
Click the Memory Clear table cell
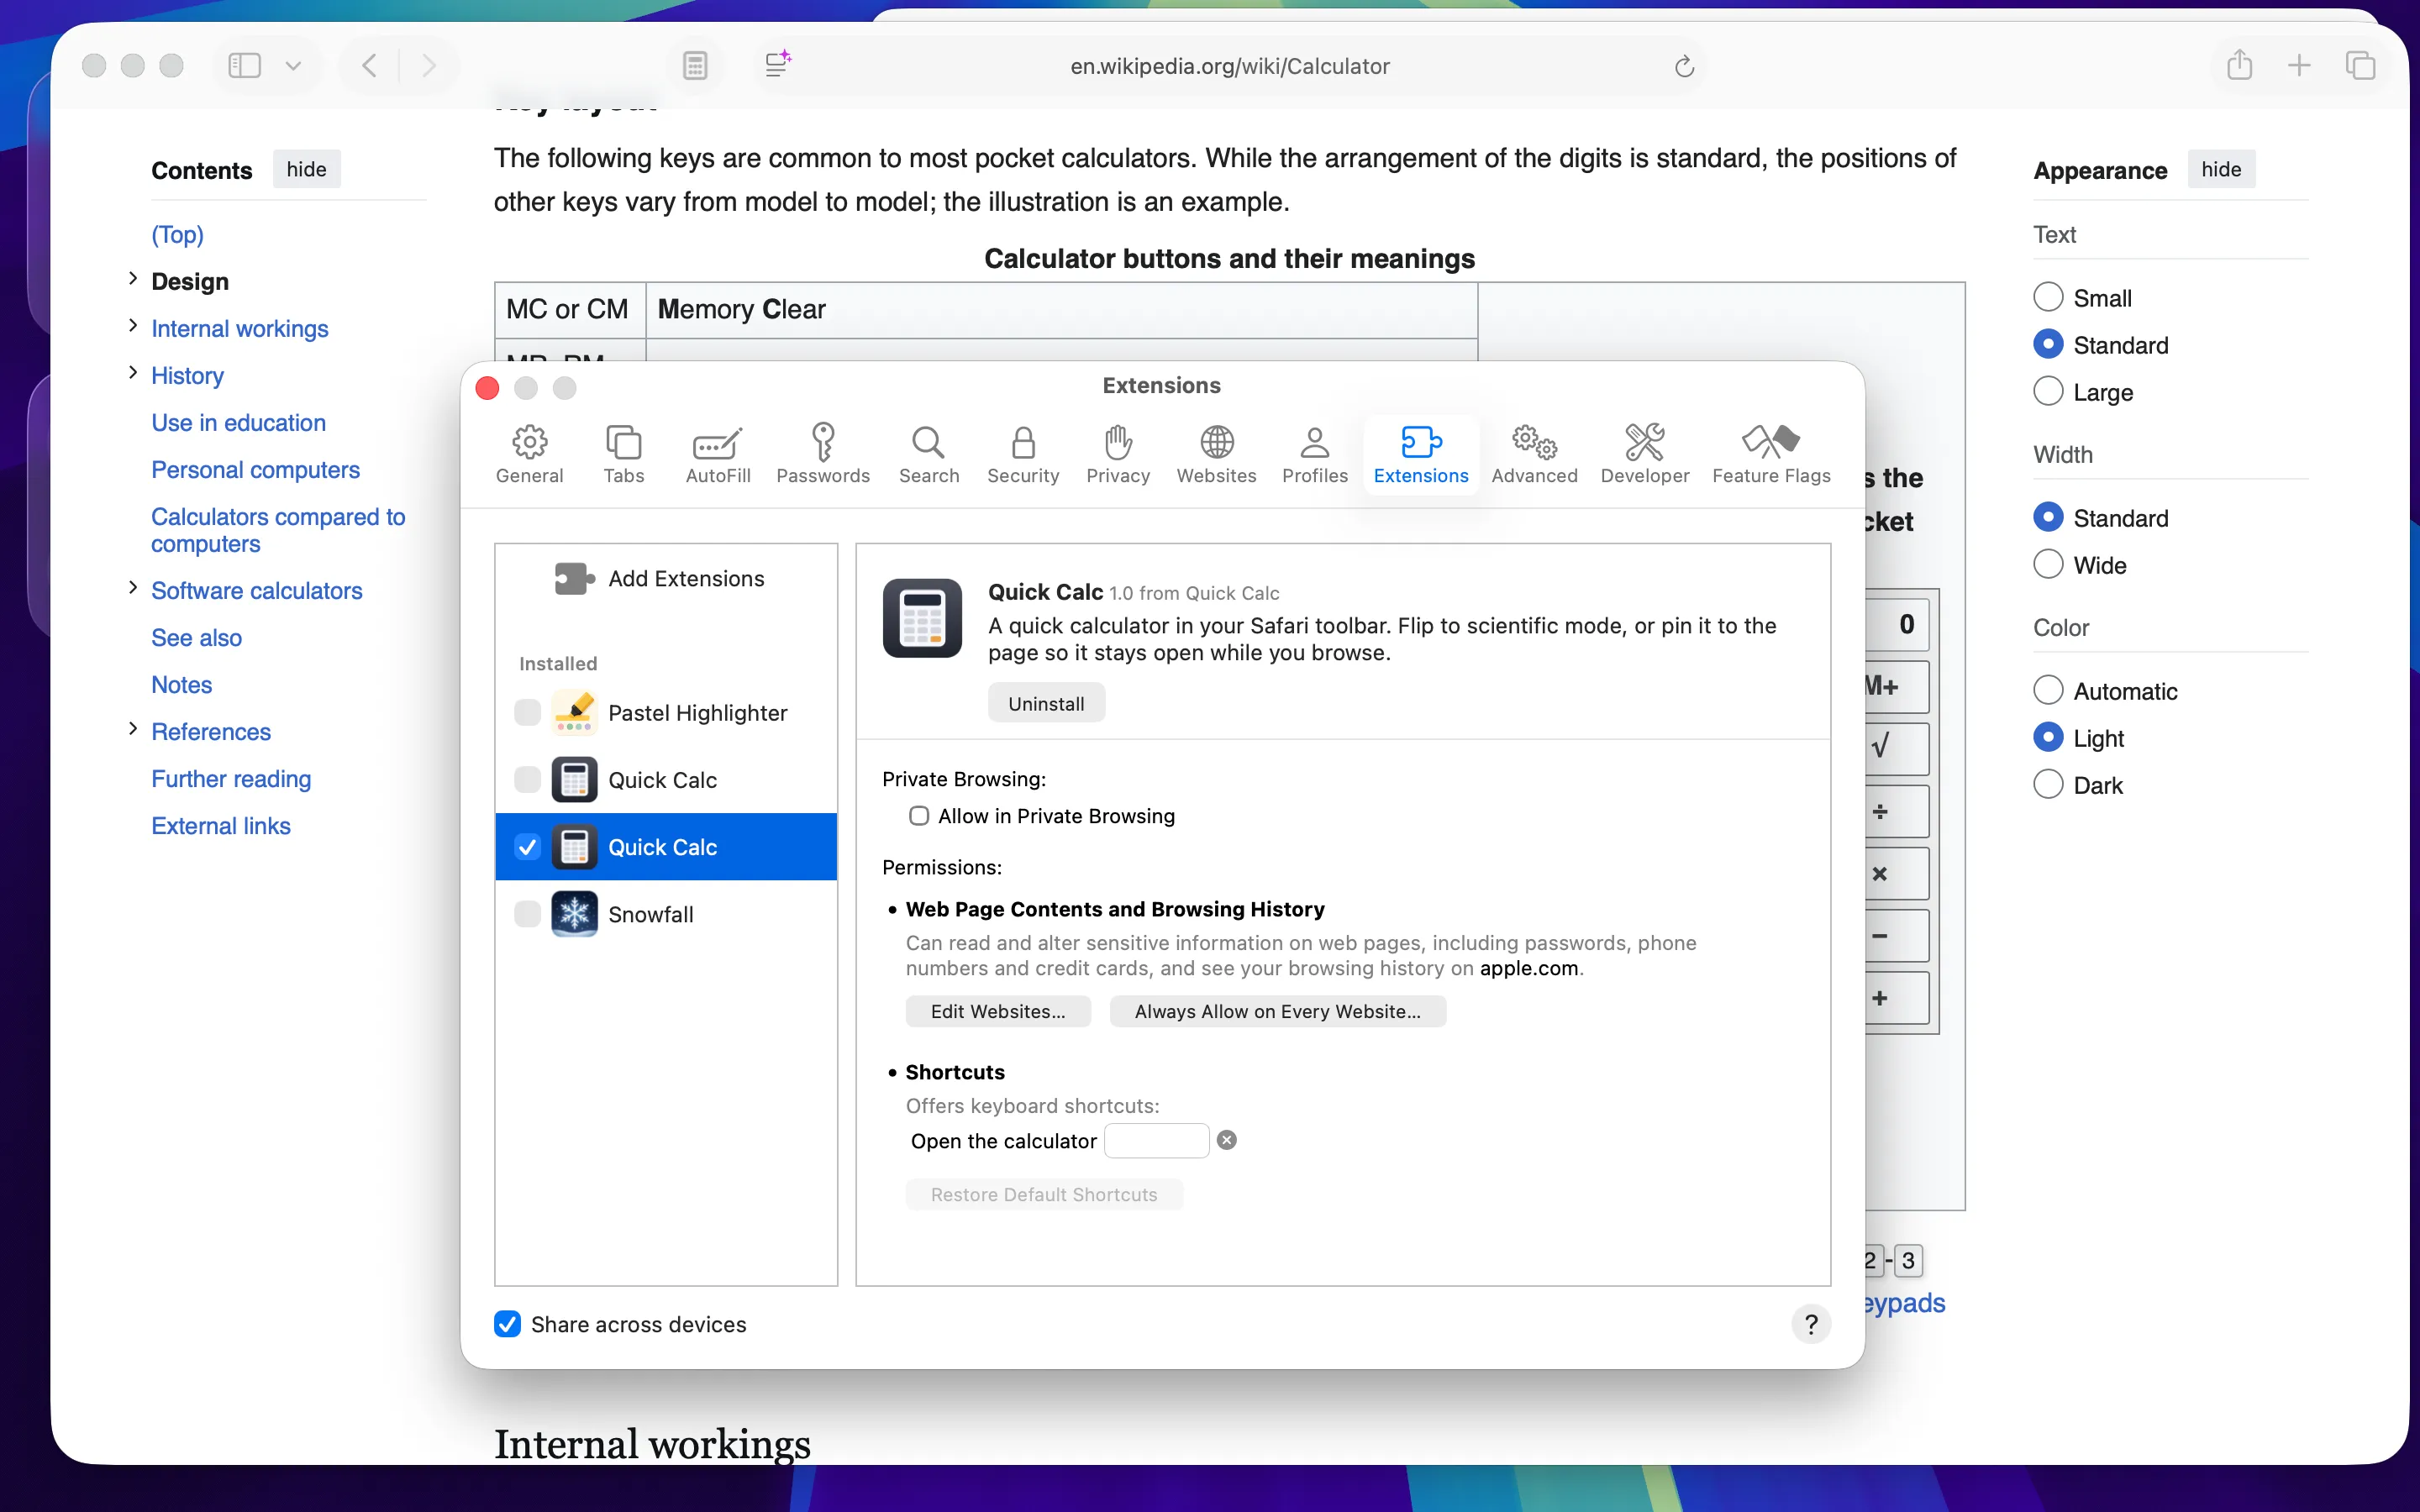pos(1061,309)
